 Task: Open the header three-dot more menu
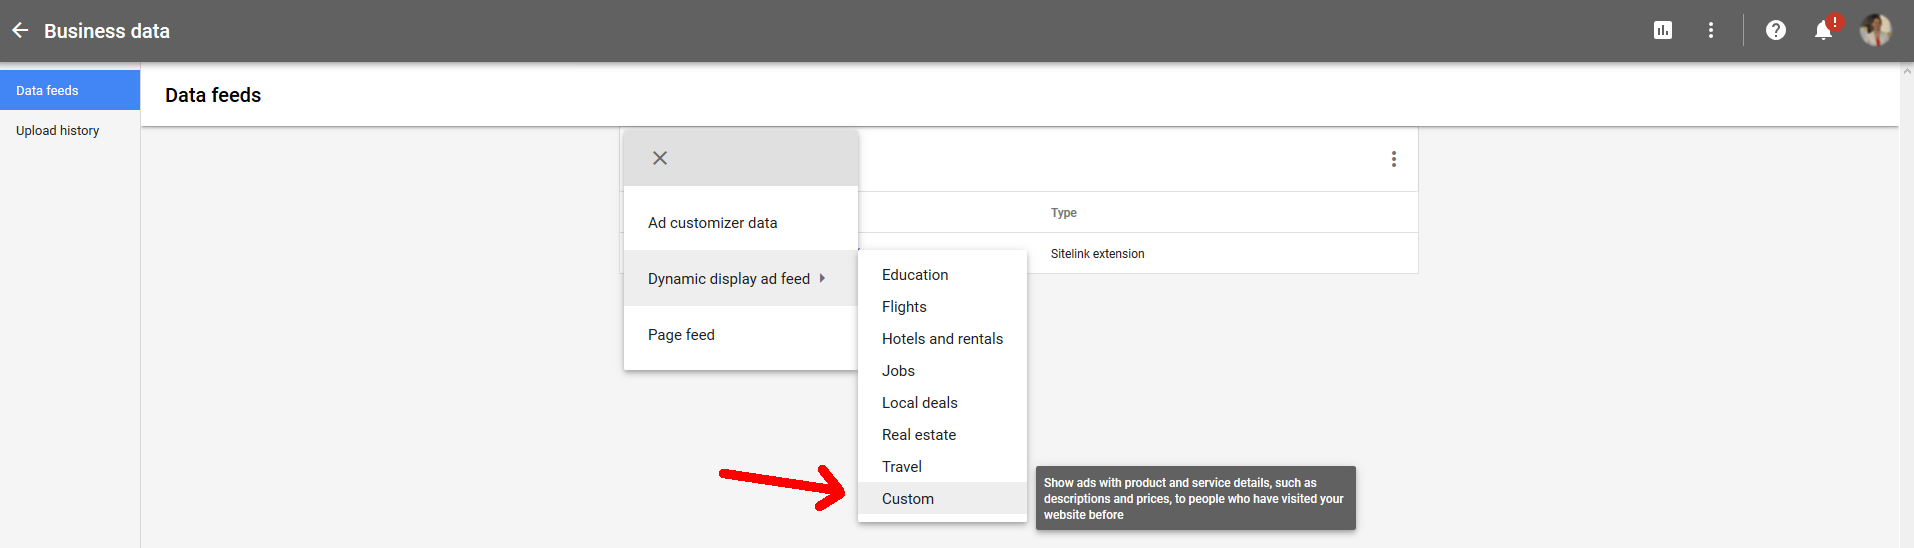point(1711,30)
